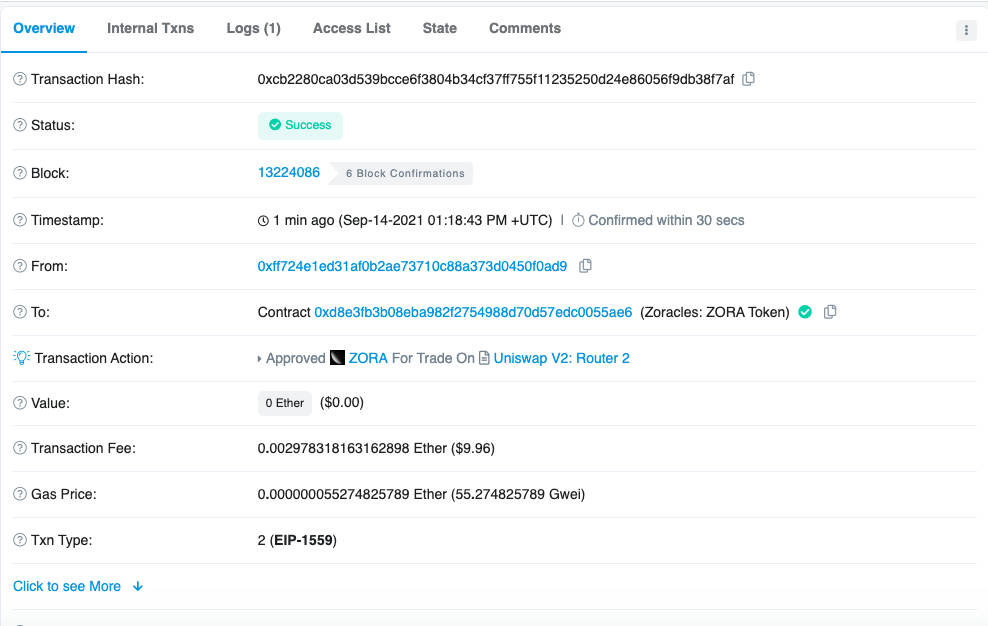Image resolution: width=988 pixels, height=626 pixels.
Task: Open the From address 0xff724e1ed31... link
Action: tap(412, 266)
